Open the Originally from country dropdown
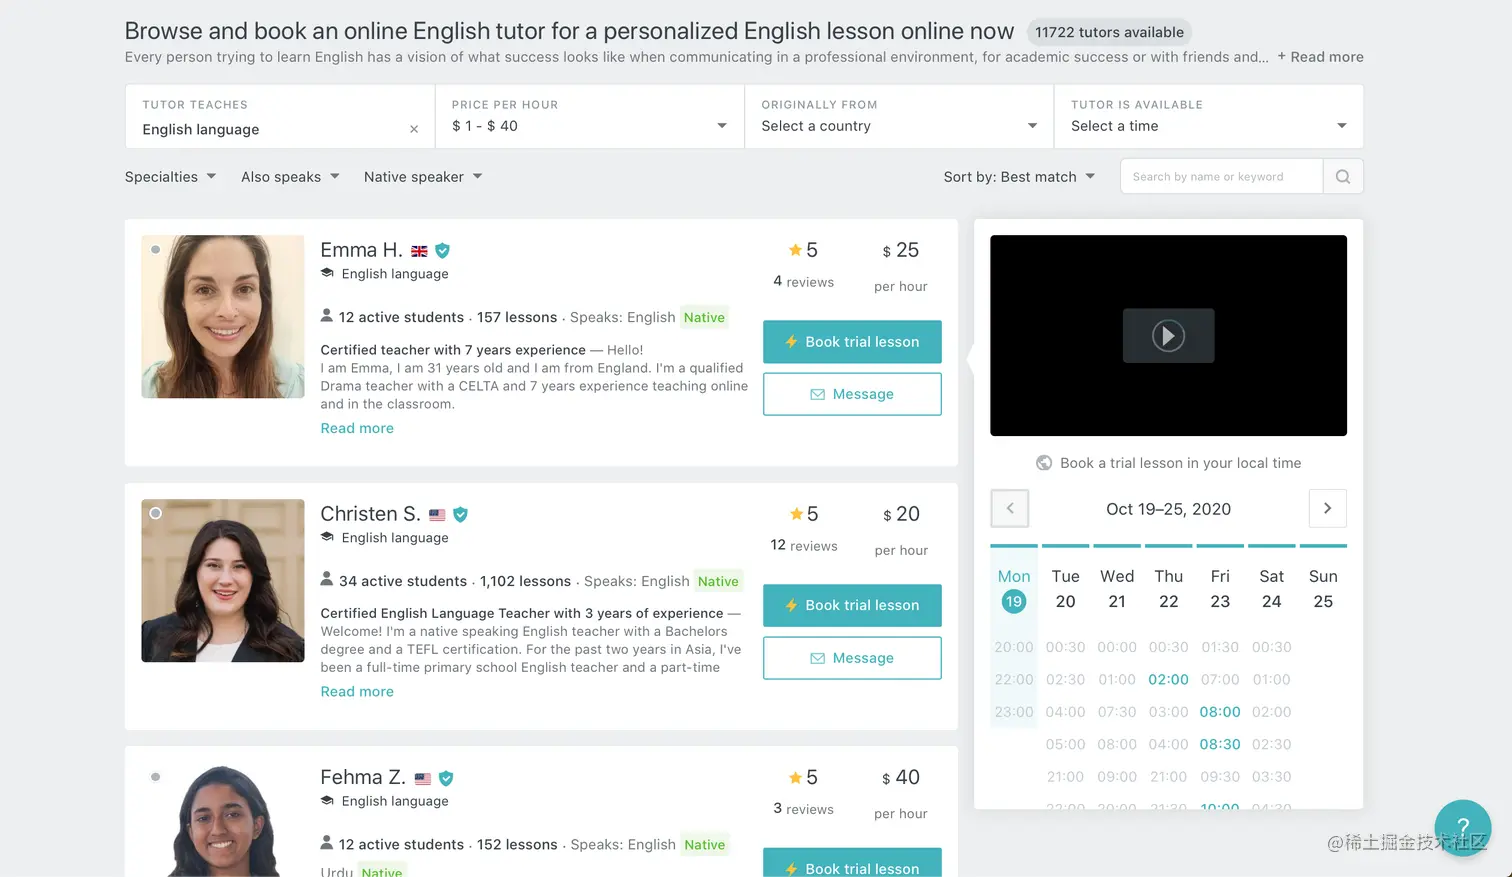Image resolution: width=1512 pixels, height=877 pixels. [x=899, y=117]
